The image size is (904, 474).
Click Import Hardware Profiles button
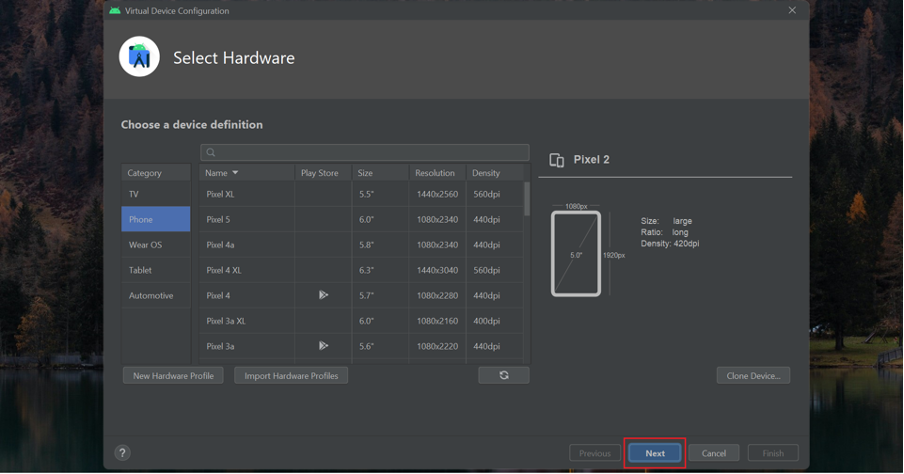point(291,375)
